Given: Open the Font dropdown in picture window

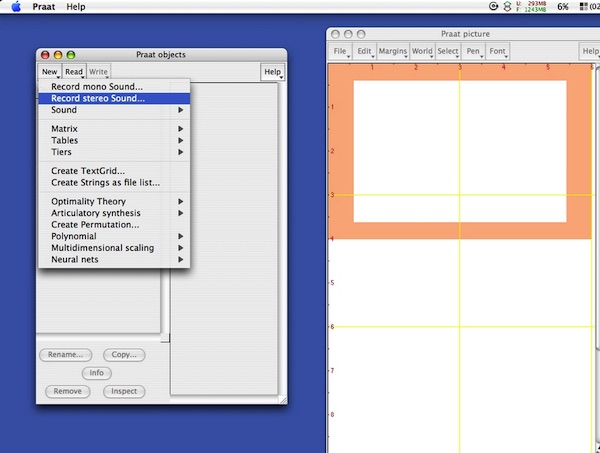Looking at the screenshot, I should [x=498, y=50].
